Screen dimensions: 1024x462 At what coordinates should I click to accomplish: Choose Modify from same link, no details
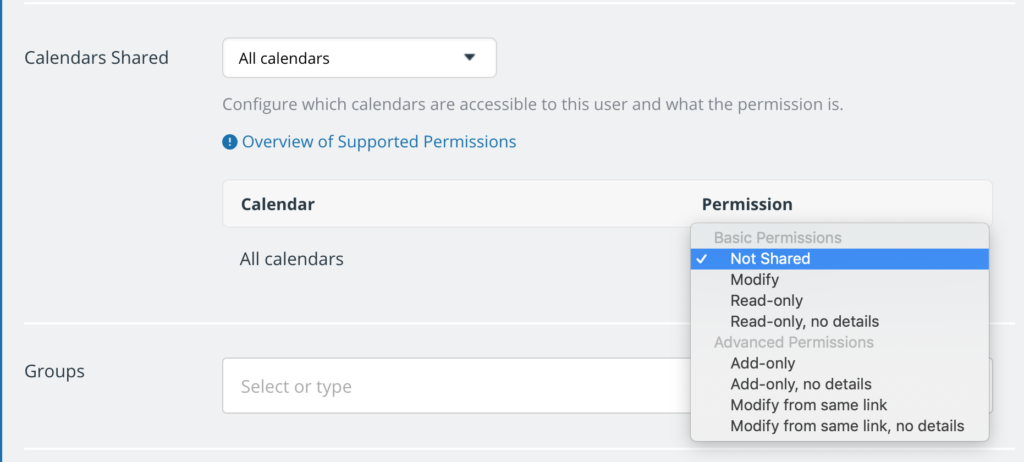point(840,426)
